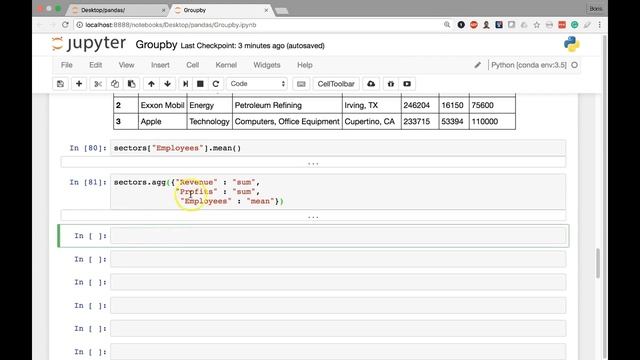Click the cloud upload toolbar icon

click(x=371, y=84)
